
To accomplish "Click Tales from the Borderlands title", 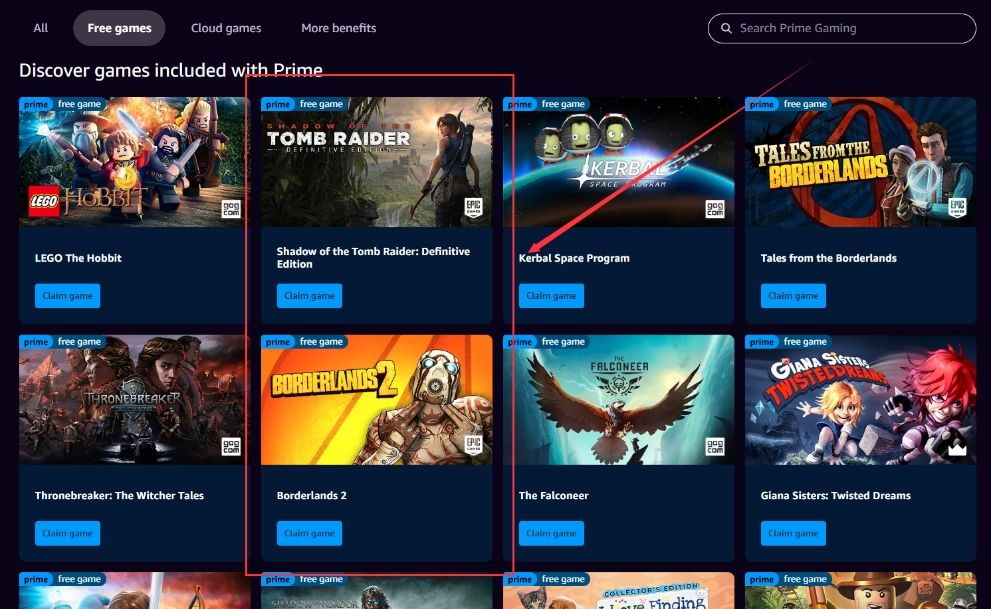I will click(829, 258).
